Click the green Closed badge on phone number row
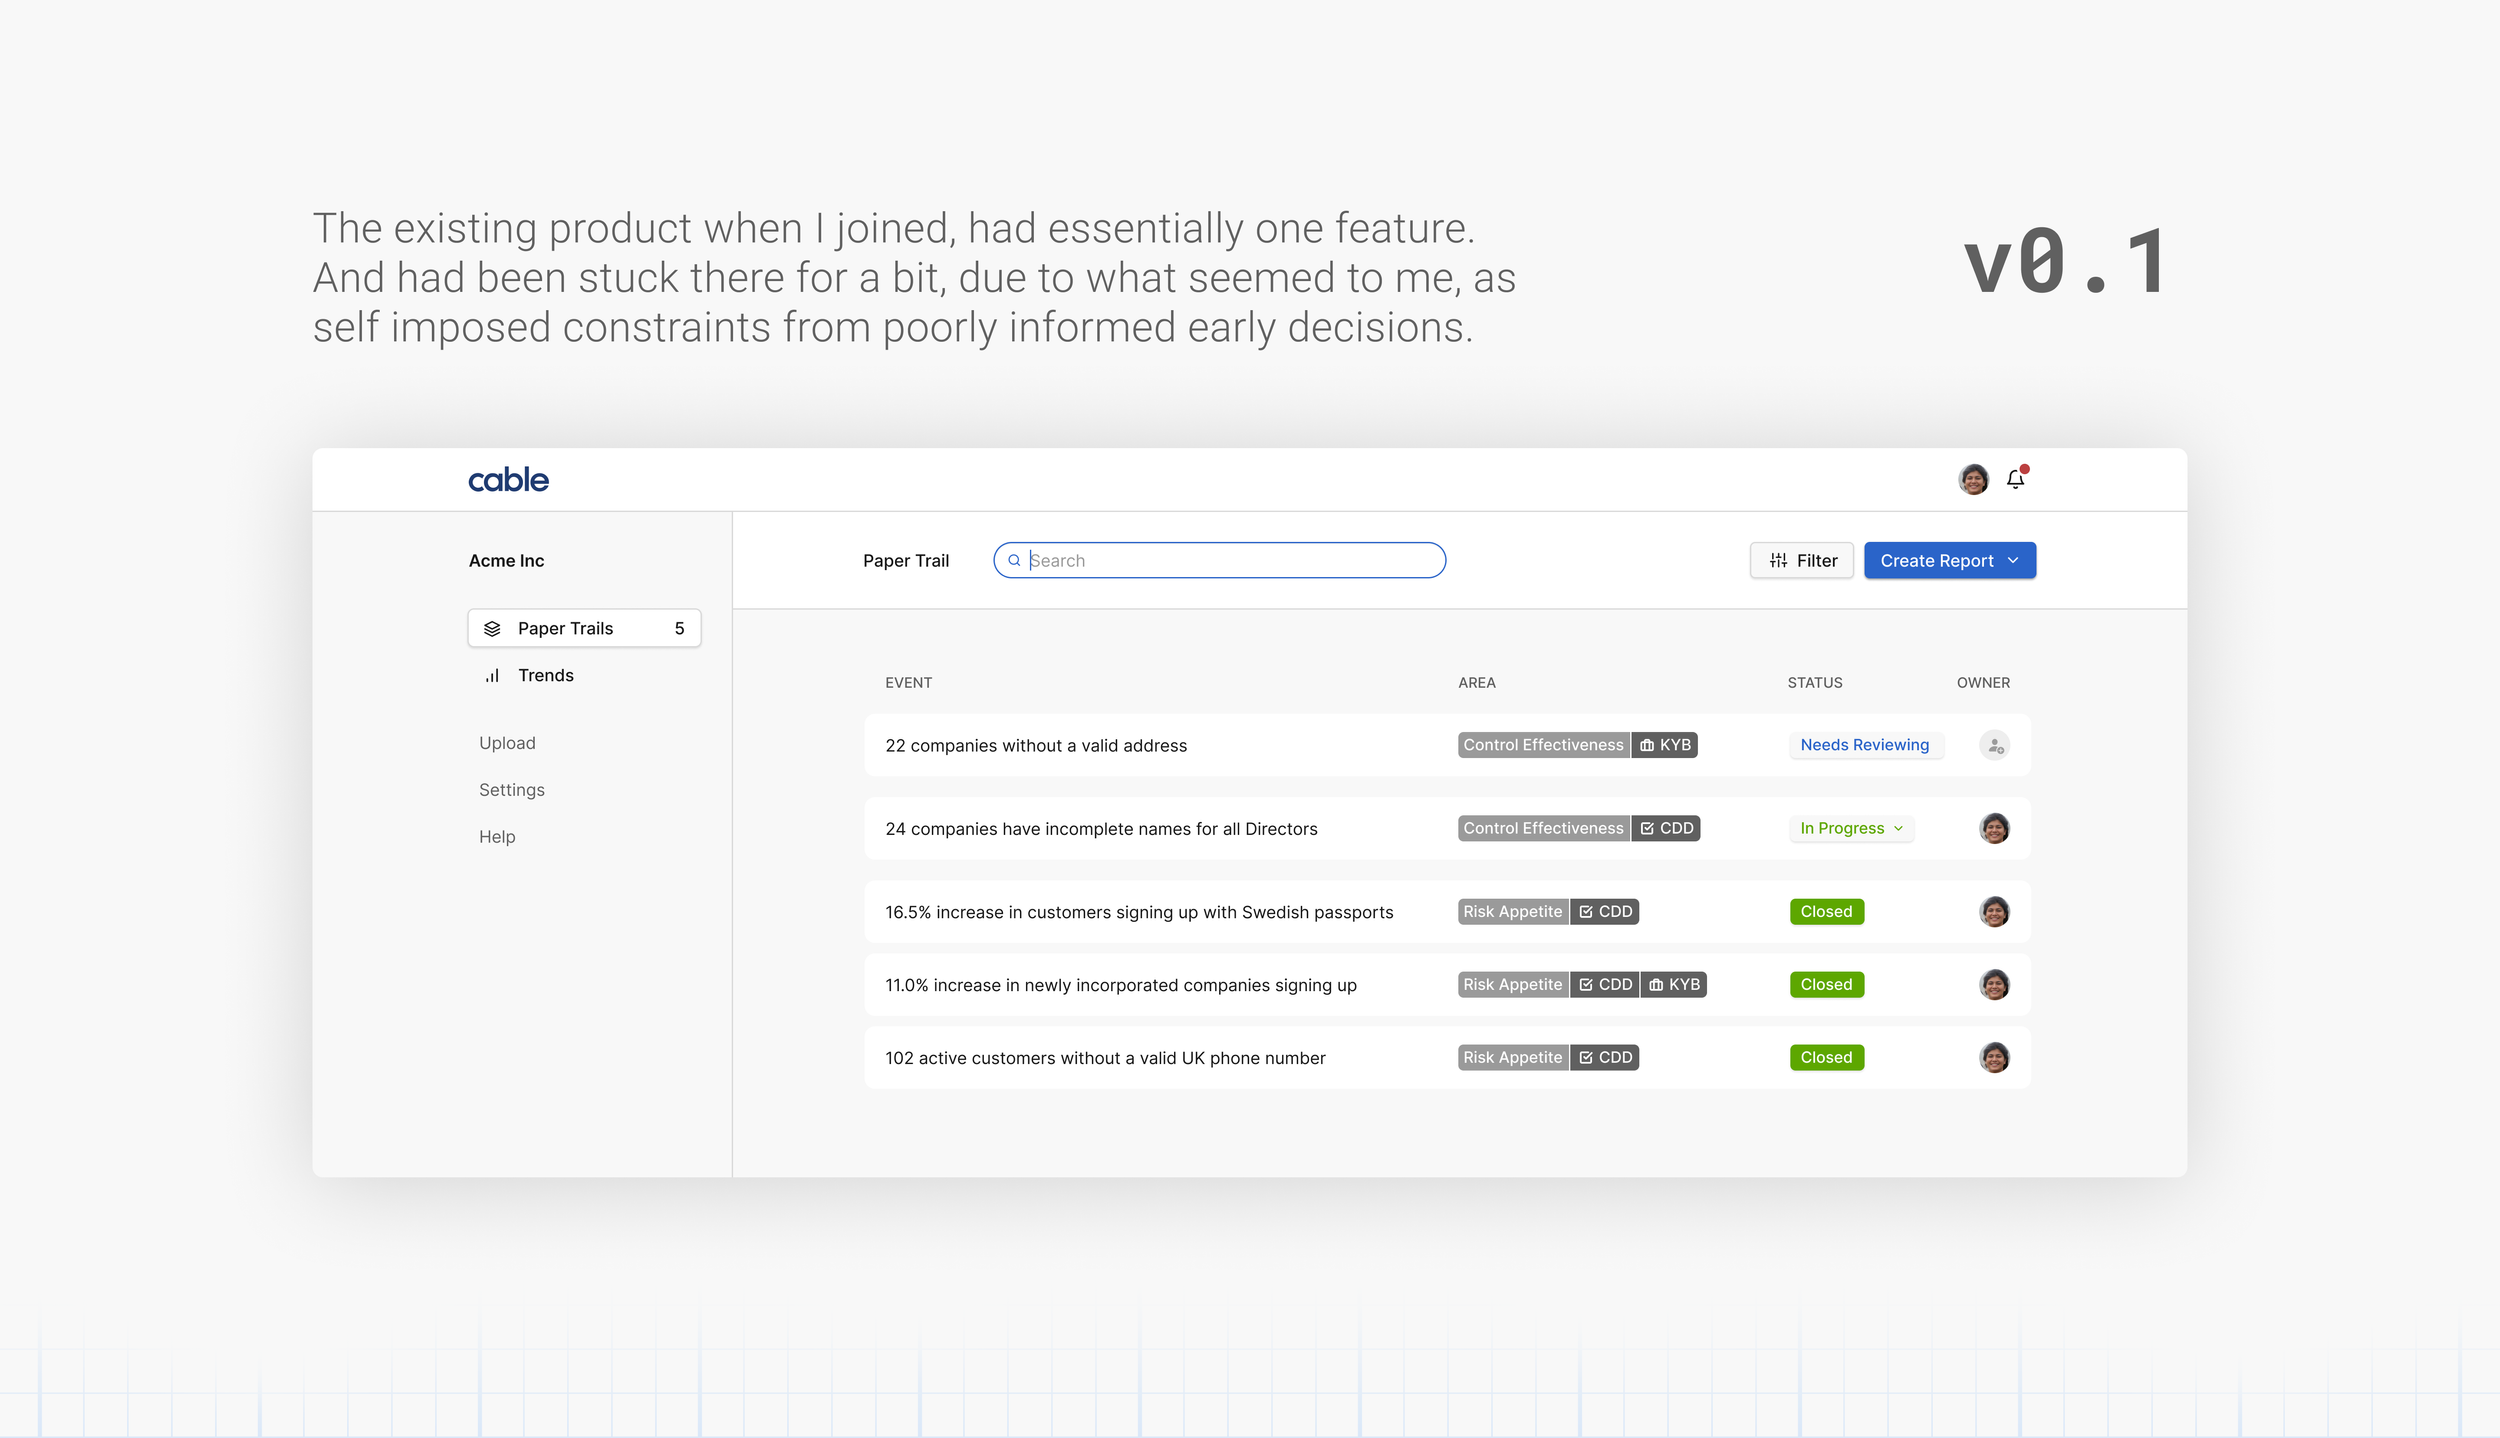This screenshot has height=1438, width=2500. [1826, 1058]
